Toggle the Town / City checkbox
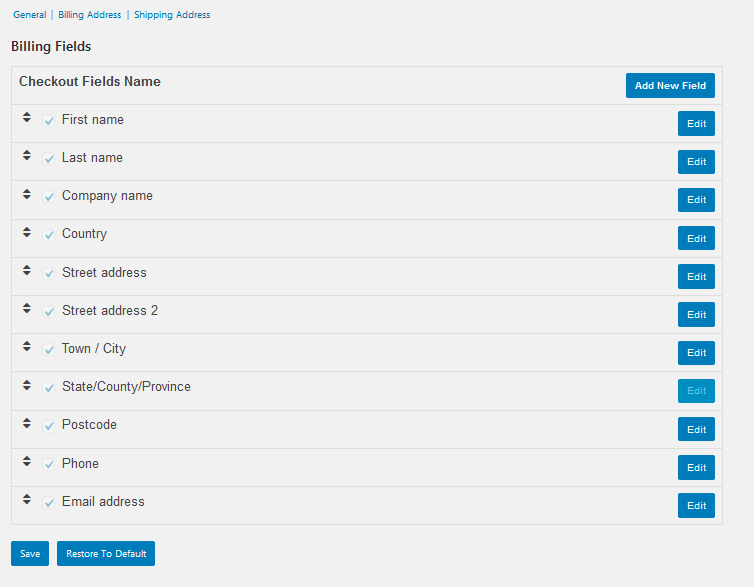This screenshot has height=587, width=754. pos(49,350)
